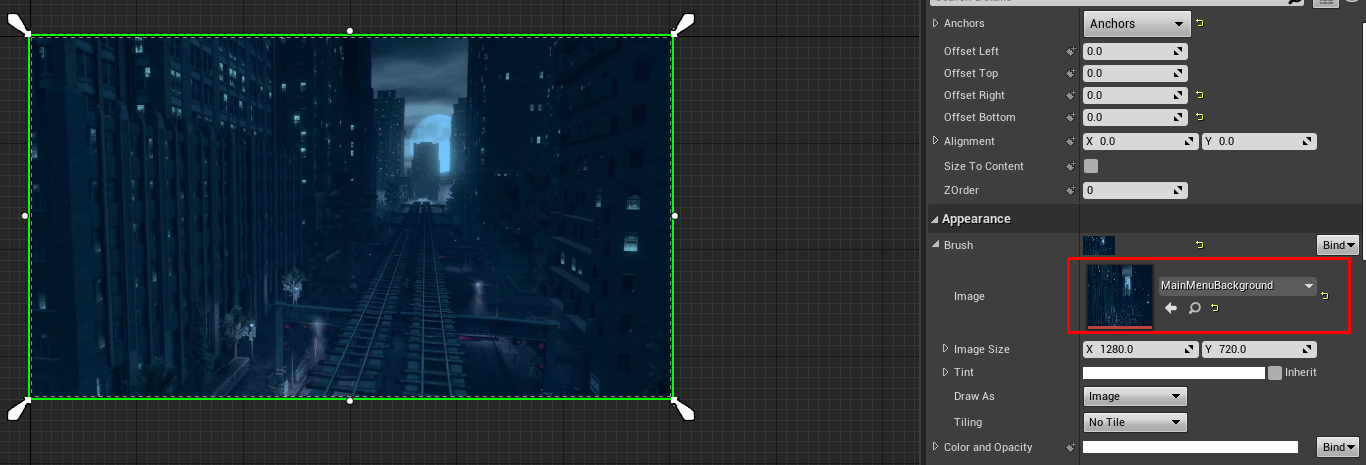Expand the Anchors property row
The width and height of the screenshot is (1366, 465).
click(x=936, y=23)
